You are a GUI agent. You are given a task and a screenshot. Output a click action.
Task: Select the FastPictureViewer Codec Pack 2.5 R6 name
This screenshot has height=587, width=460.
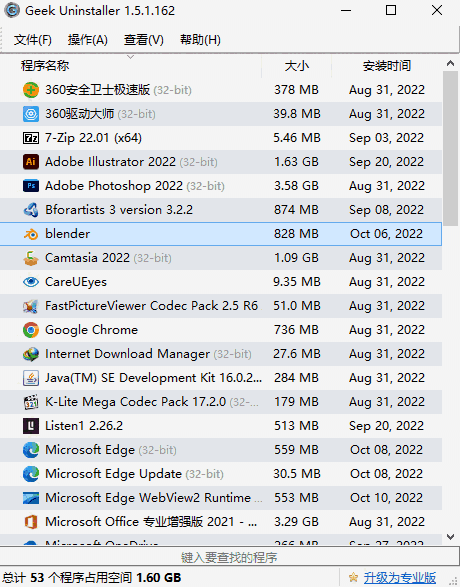point(152,306)
